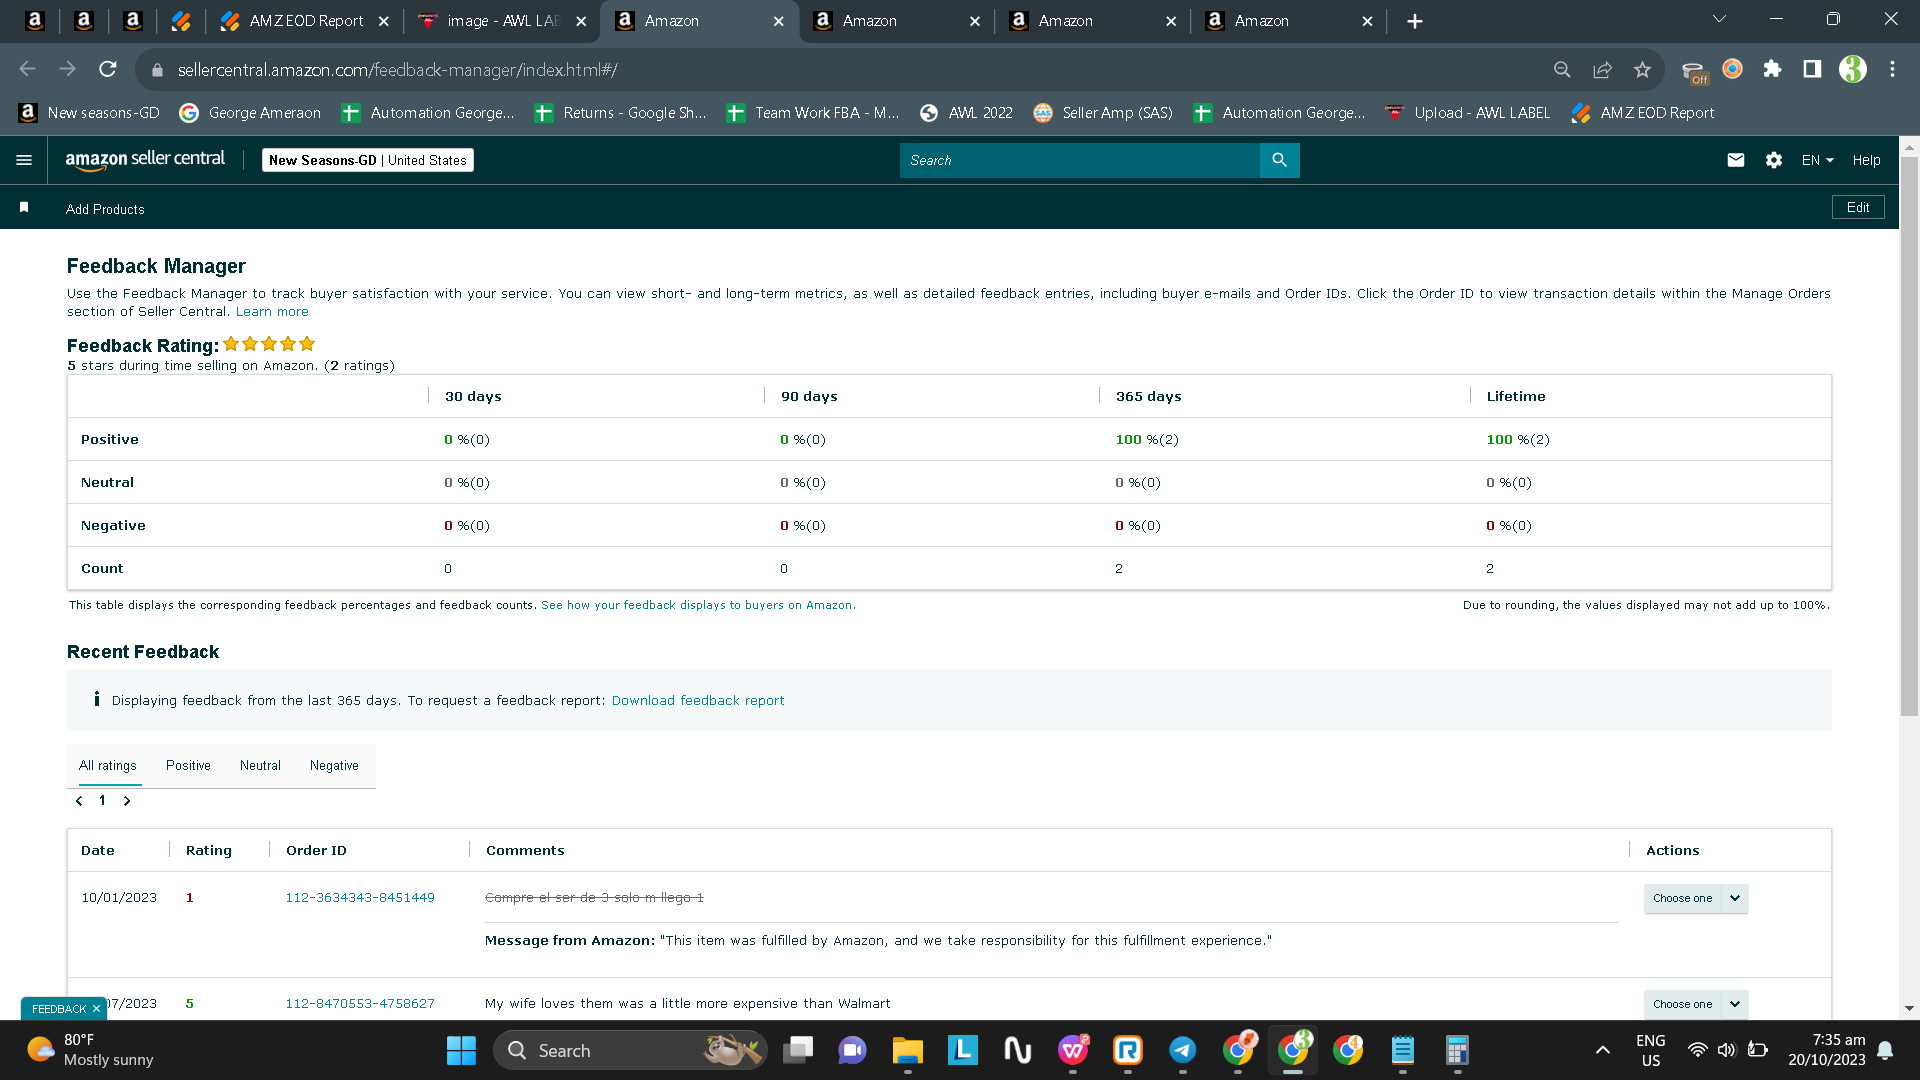Open the settings gear in Seller Central

coord(1774,160)
